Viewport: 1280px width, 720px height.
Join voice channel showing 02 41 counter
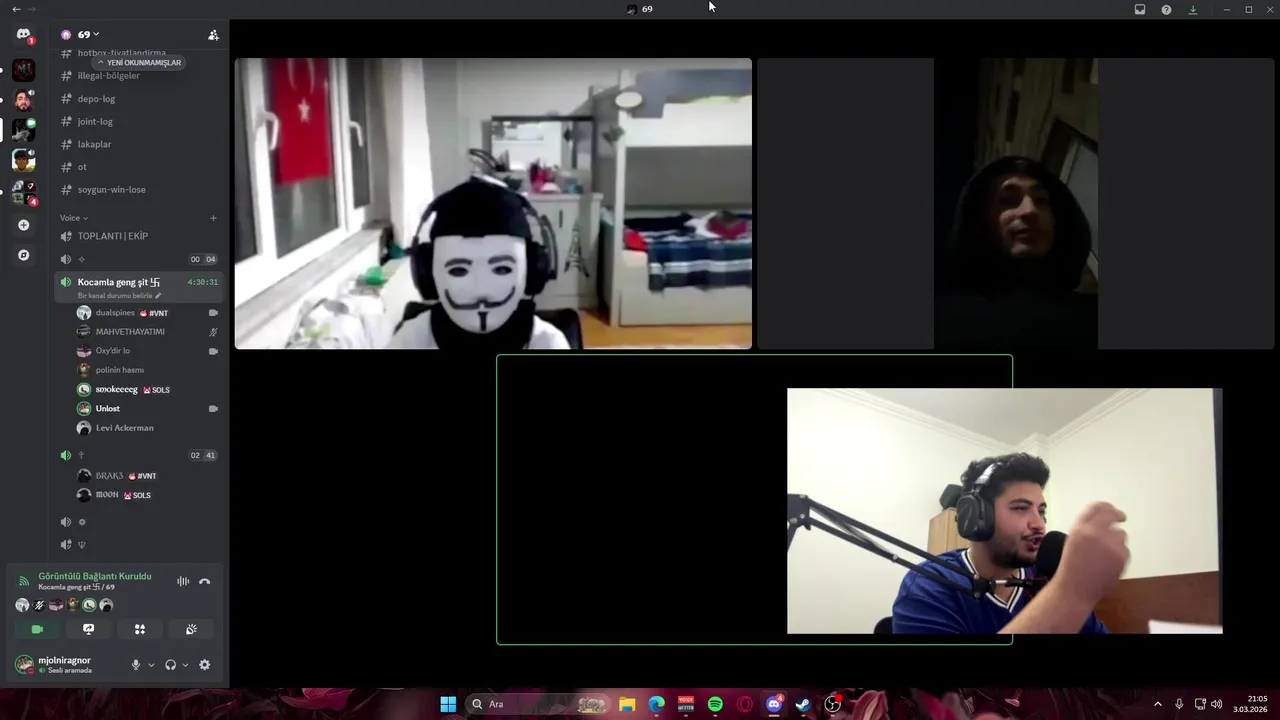(140, 455)
